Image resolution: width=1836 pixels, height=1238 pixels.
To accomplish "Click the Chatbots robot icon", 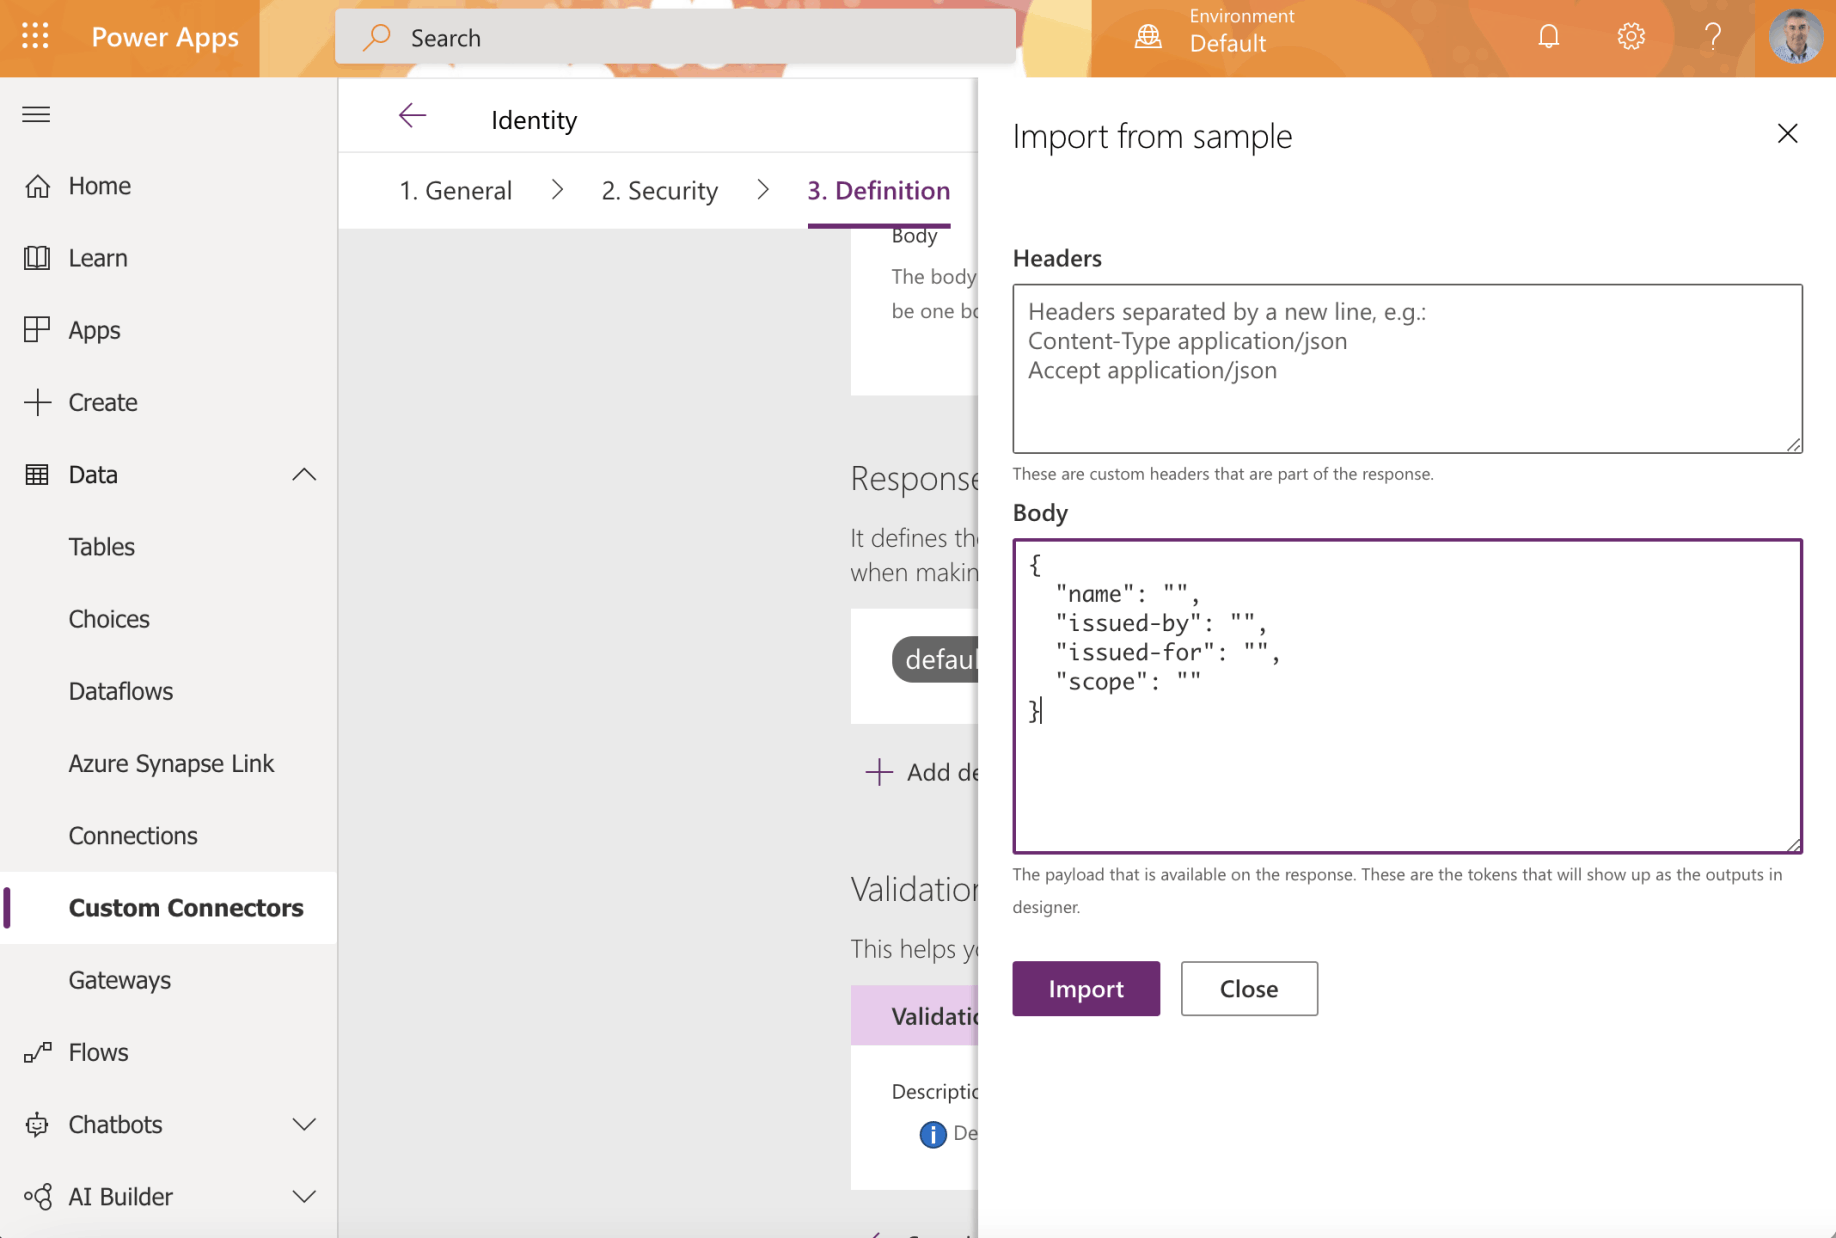I will 37,1124.
